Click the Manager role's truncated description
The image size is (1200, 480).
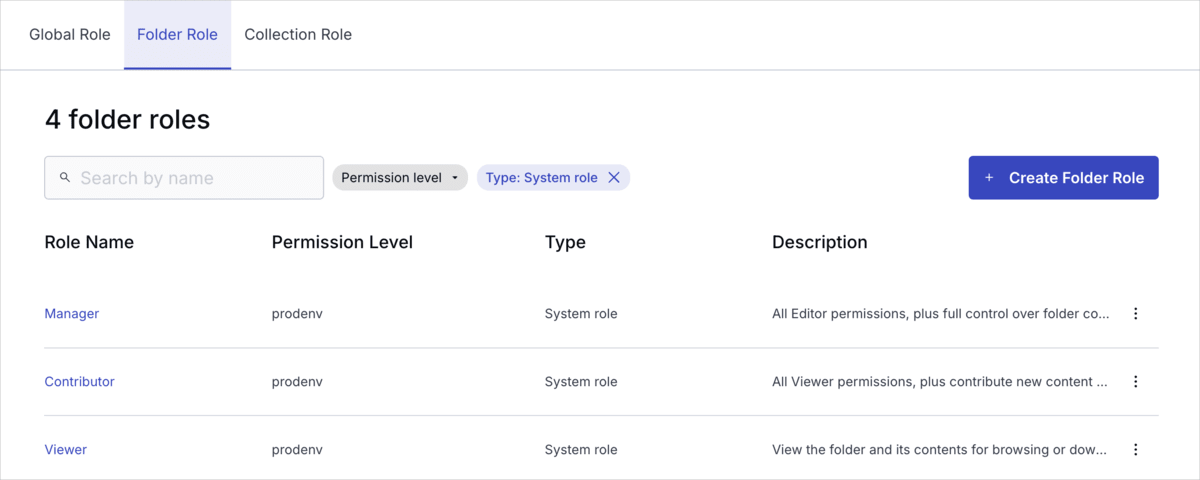940,314
